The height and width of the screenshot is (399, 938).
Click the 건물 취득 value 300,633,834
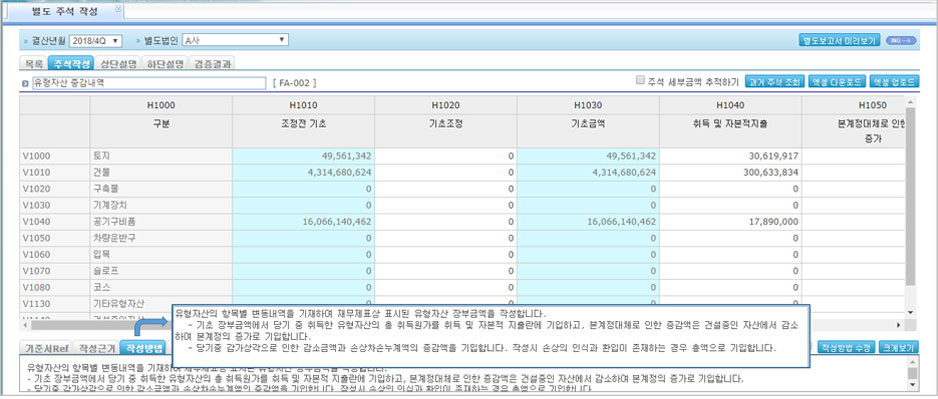pyautogui.click(x=770, y=173)
